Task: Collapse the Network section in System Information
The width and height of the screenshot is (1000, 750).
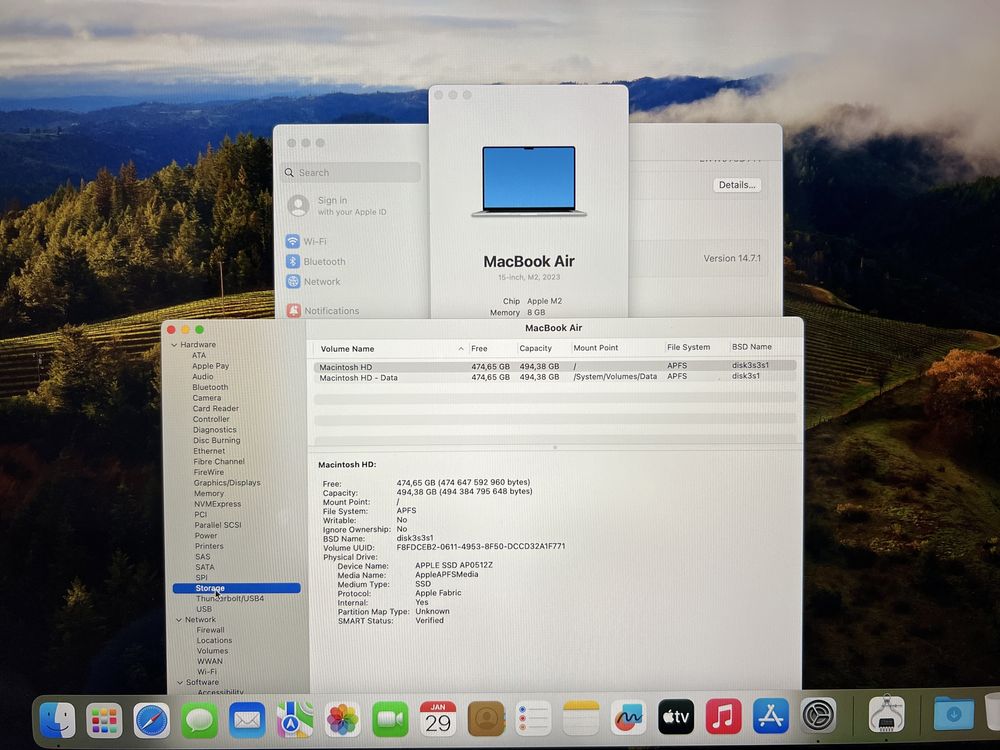Action: point(179,620)
